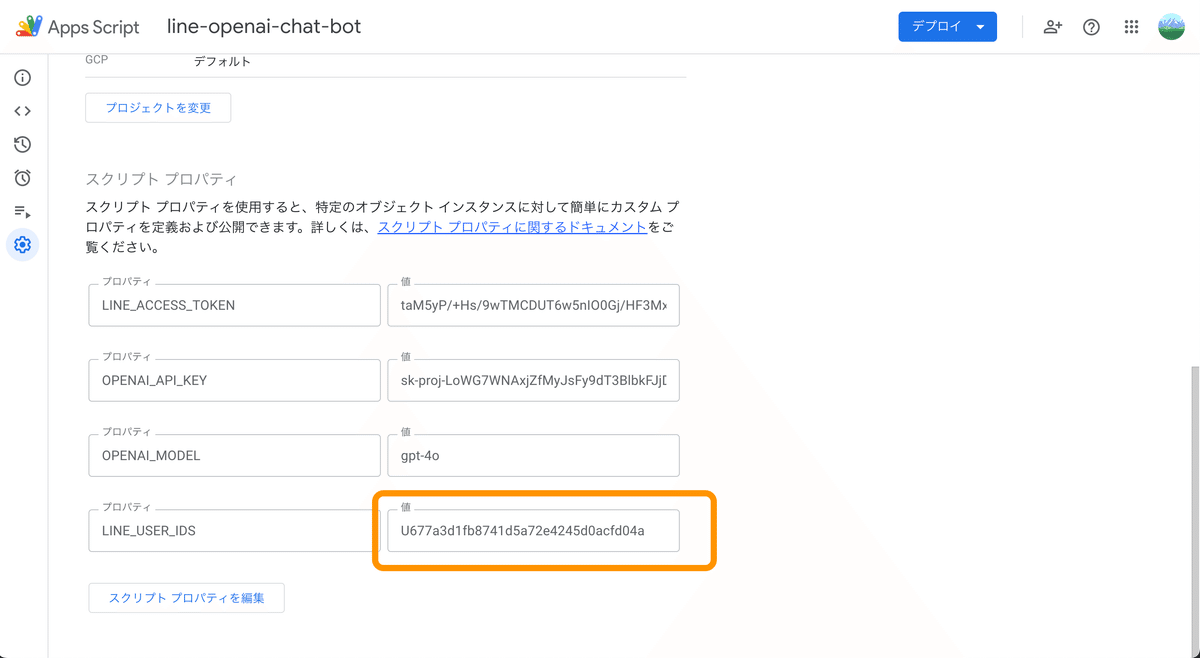Click the Google account avatar
Image resolution: width=1200 pixels, height=658 pixels.
1171,27
